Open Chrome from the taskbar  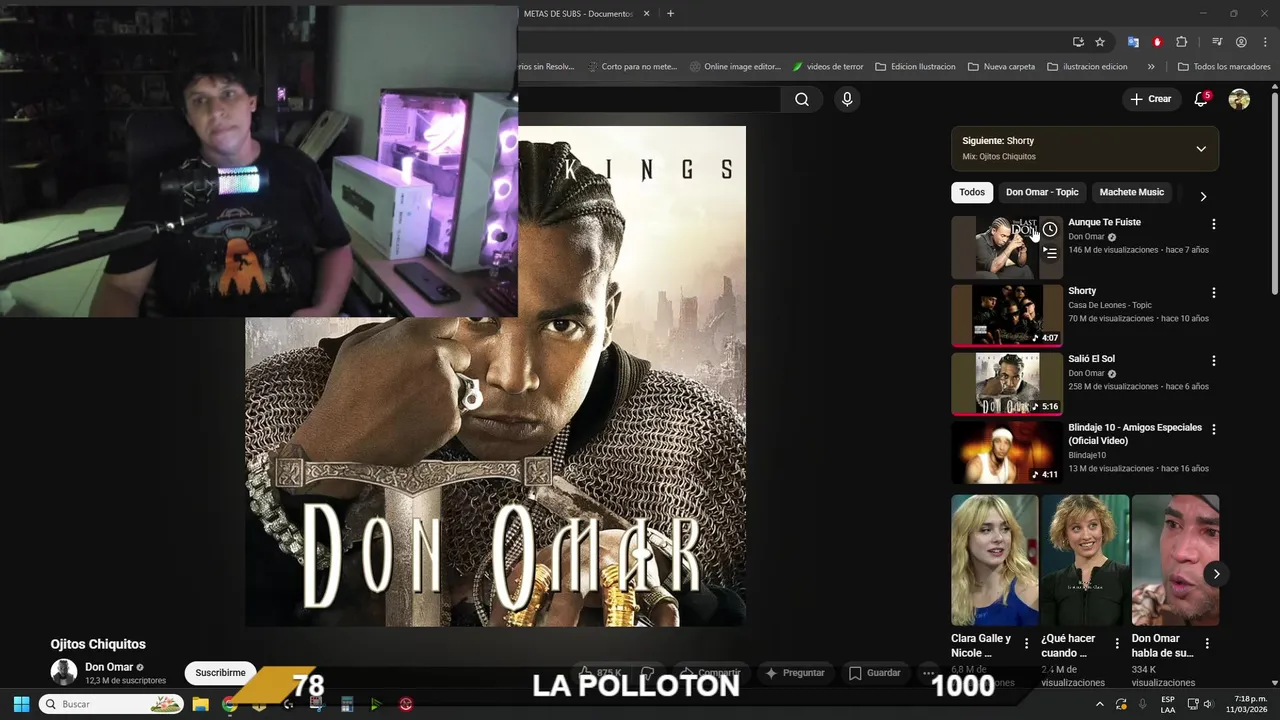point(230,704)
